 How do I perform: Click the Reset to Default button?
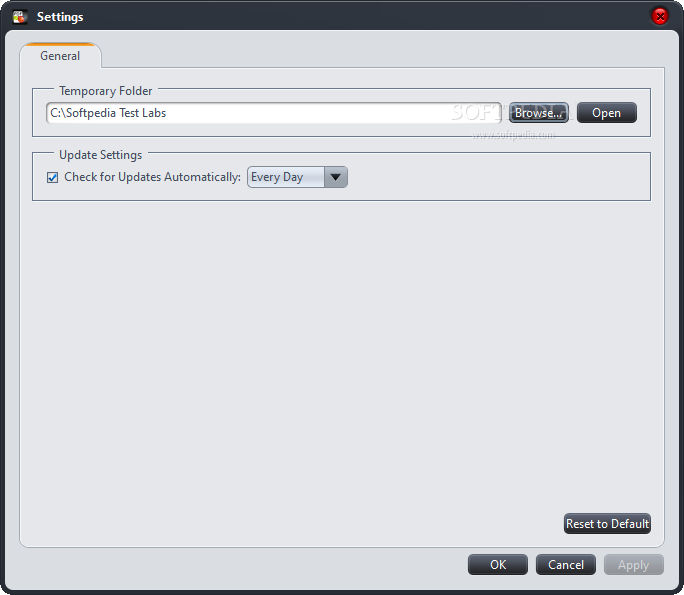coord(607,523)
